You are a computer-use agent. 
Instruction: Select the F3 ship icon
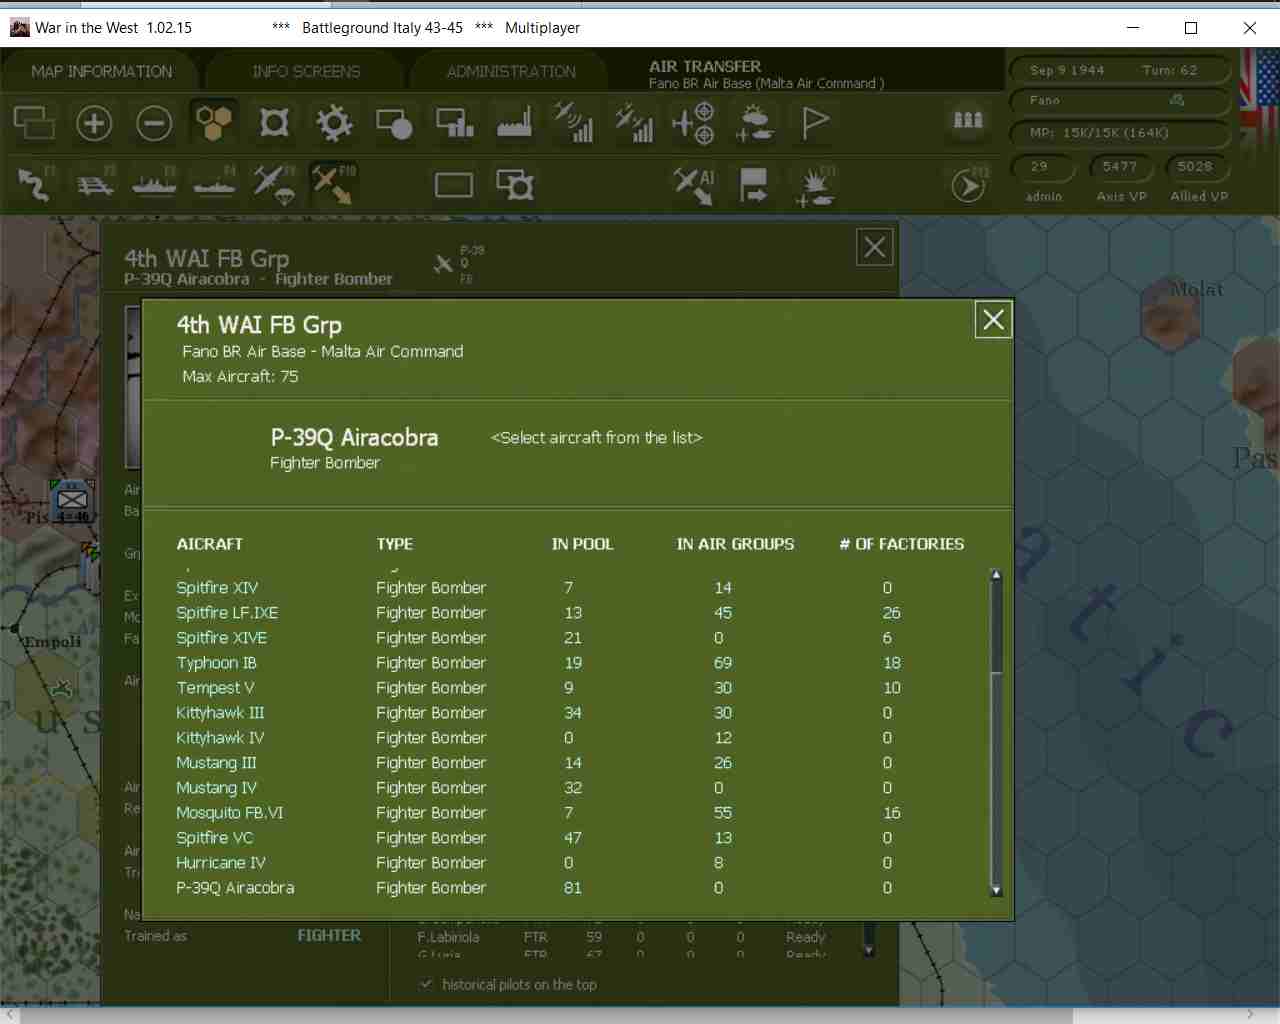pos(155,184)
